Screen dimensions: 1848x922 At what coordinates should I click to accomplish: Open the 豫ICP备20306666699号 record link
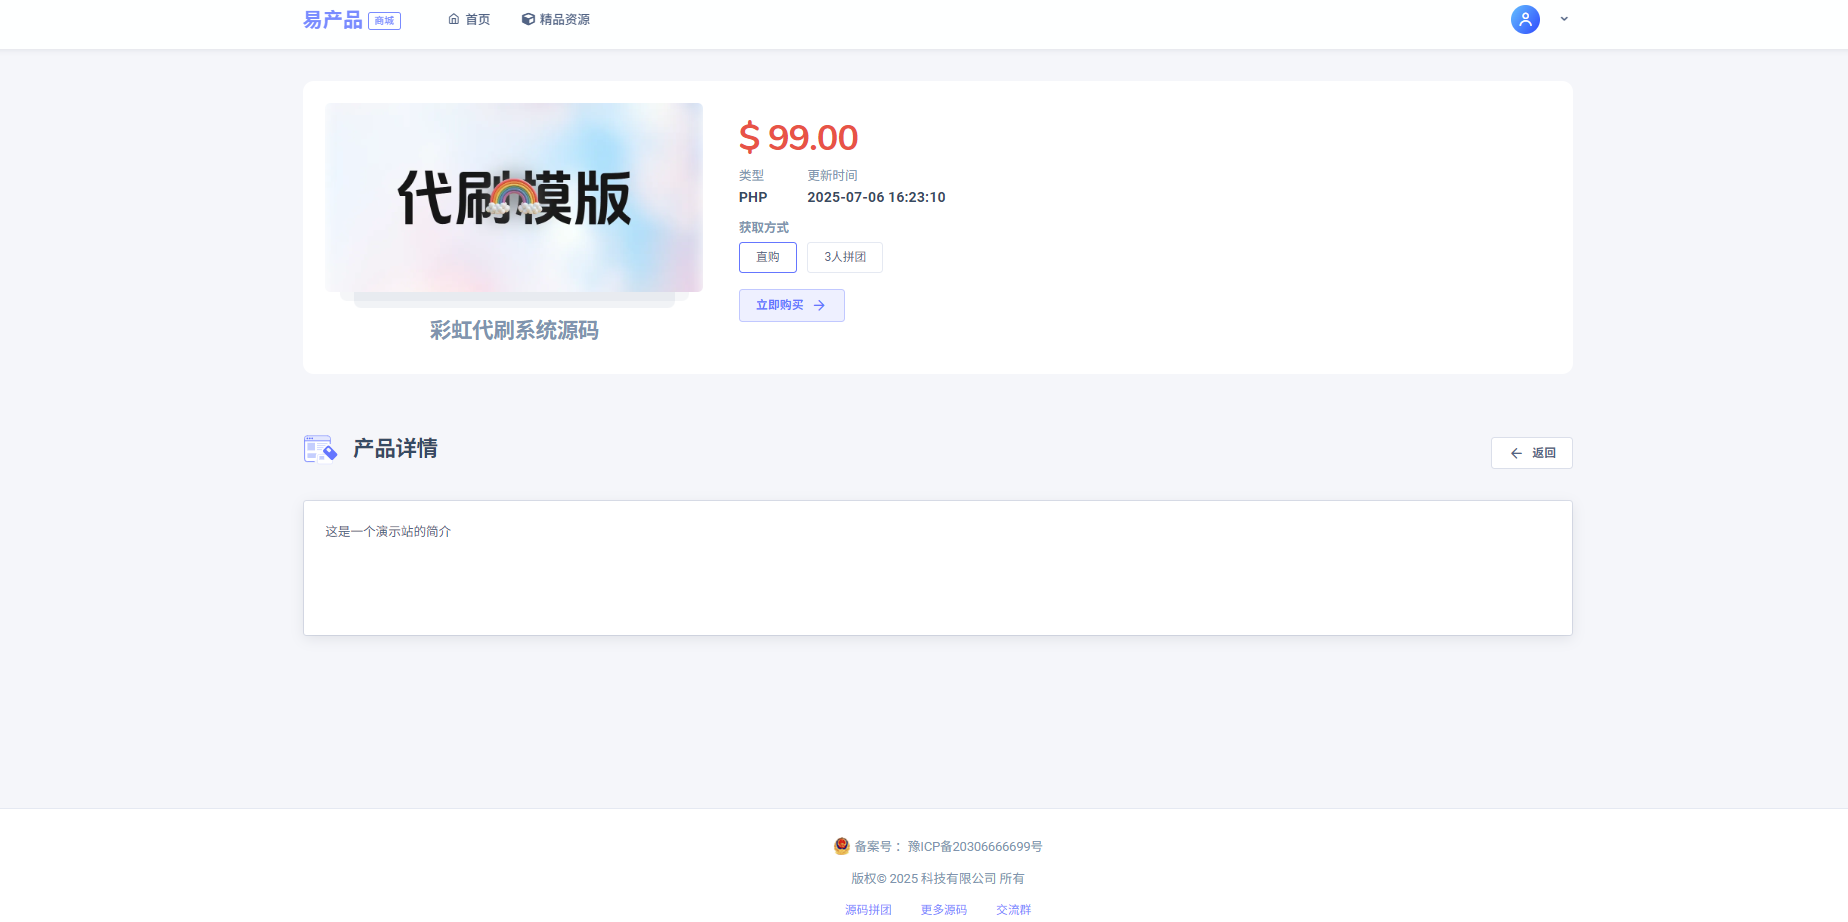[975, 846]
